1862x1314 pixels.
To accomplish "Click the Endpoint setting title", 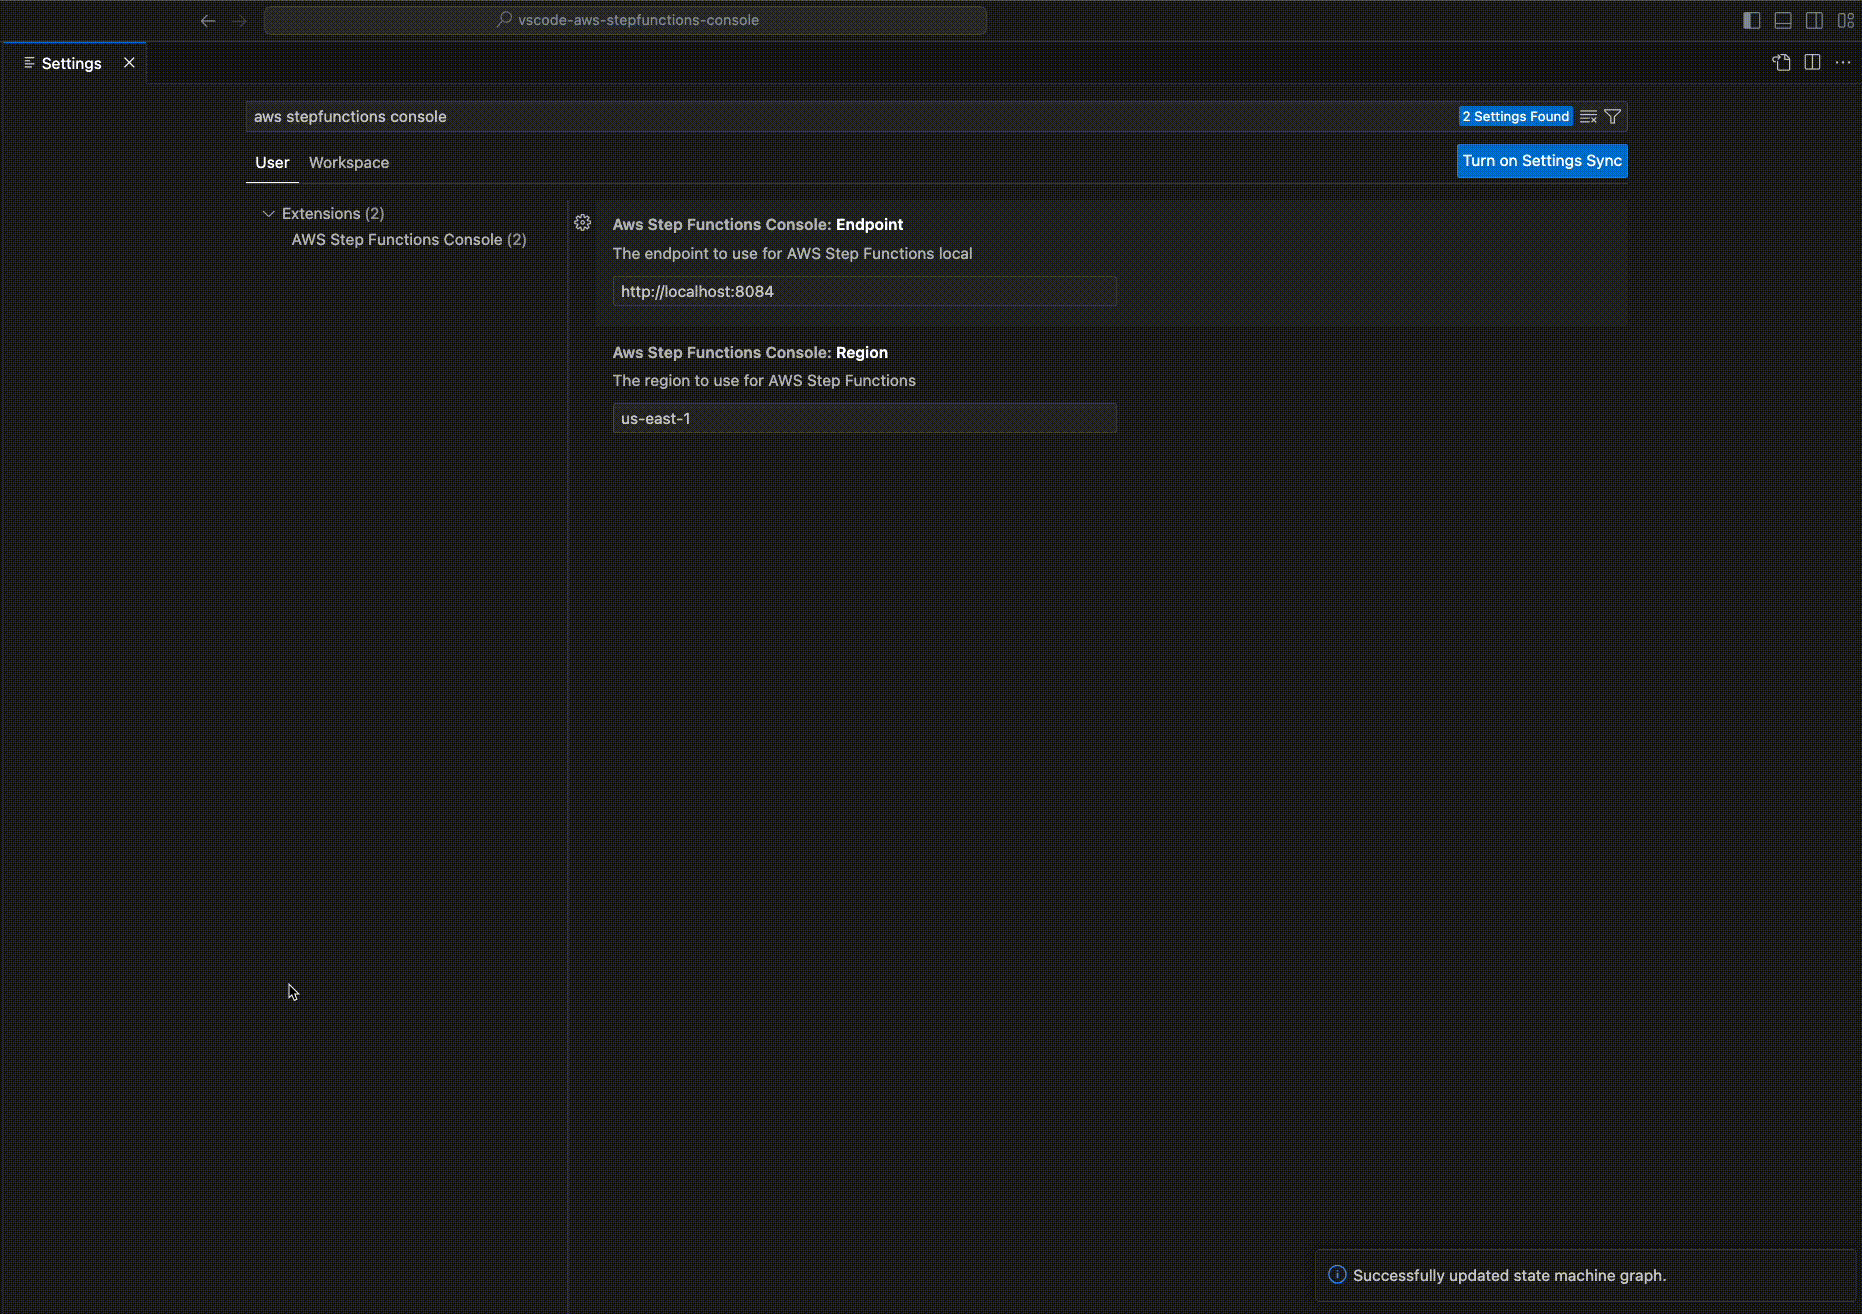I will pos(758,225).
